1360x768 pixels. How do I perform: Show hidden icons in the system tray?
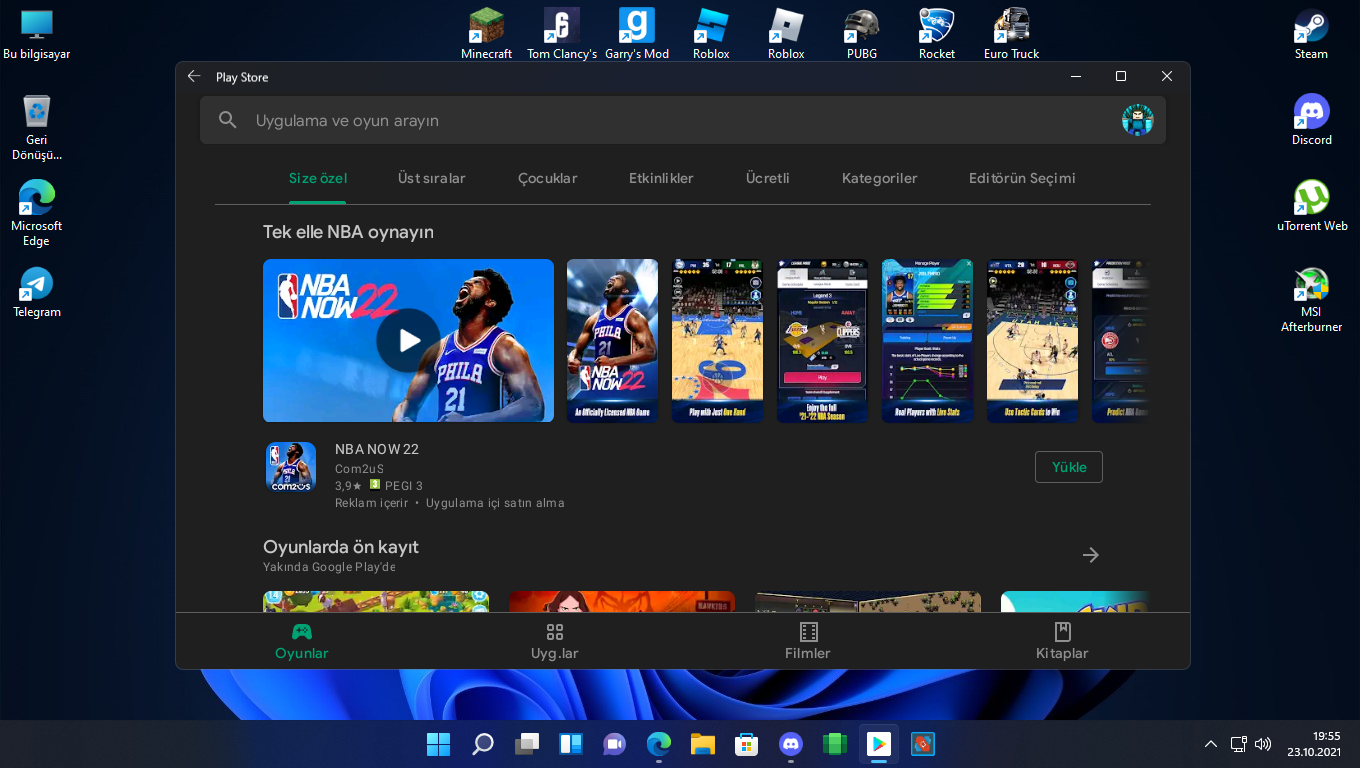[1211, 744]
